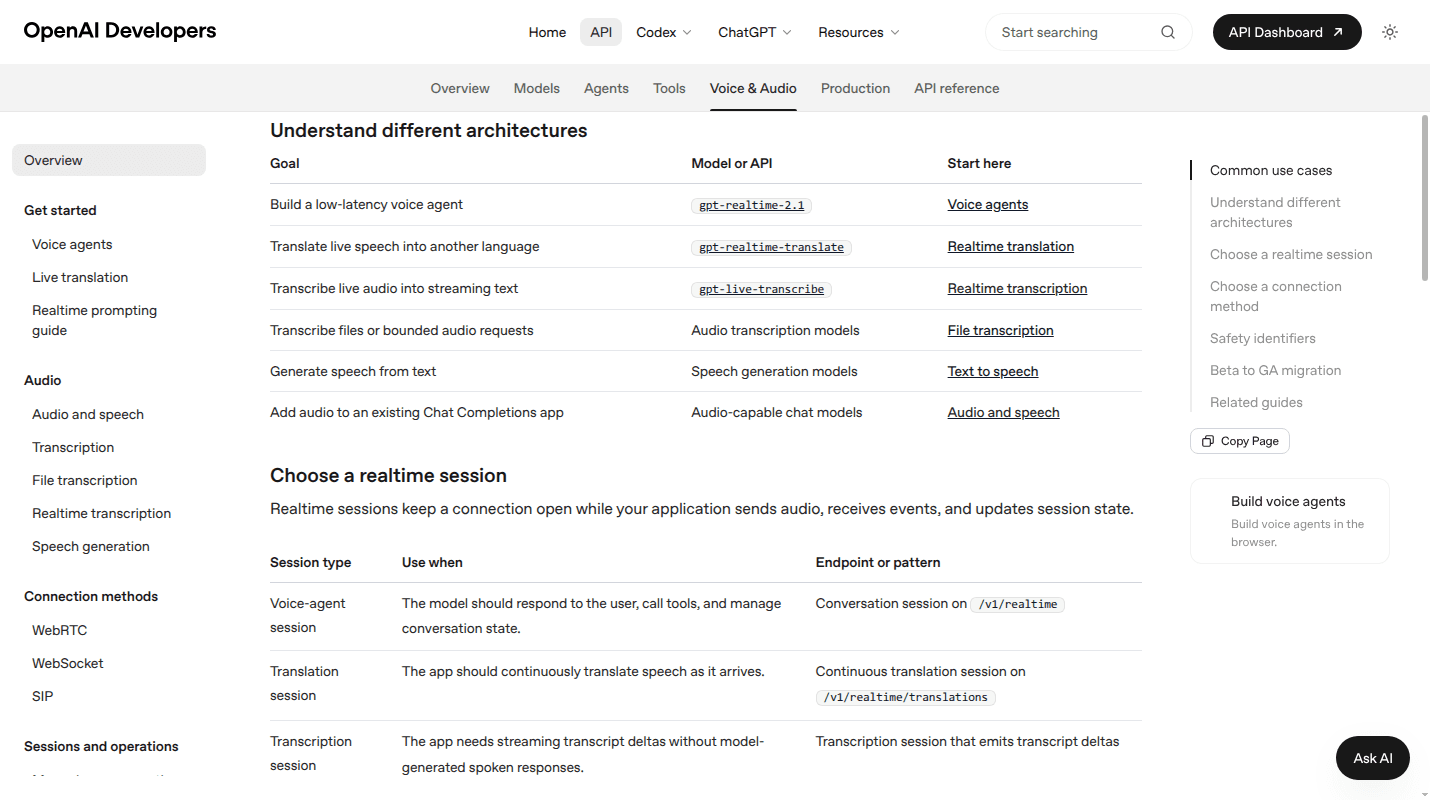
Task: Expand the Resources dropdown menu
Action: [x=859, y=32]
